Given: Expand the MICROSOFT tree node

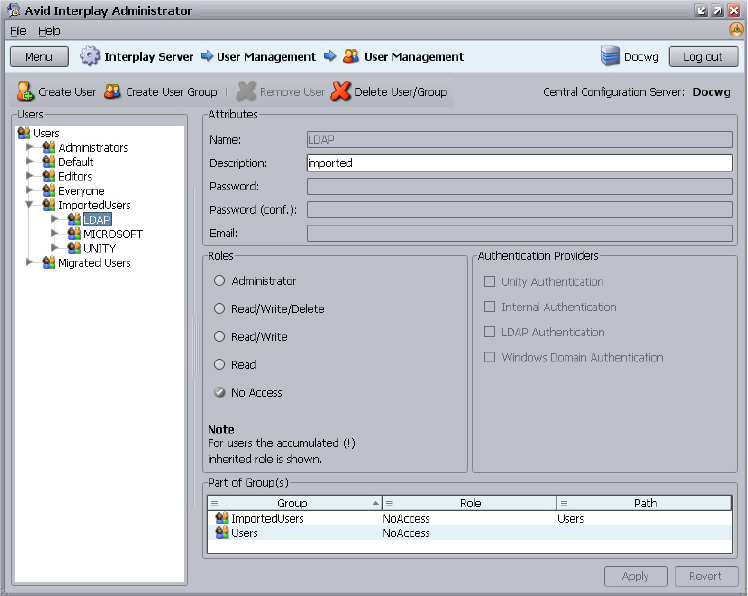Looking at the screenshot, I should coord(55,233).
